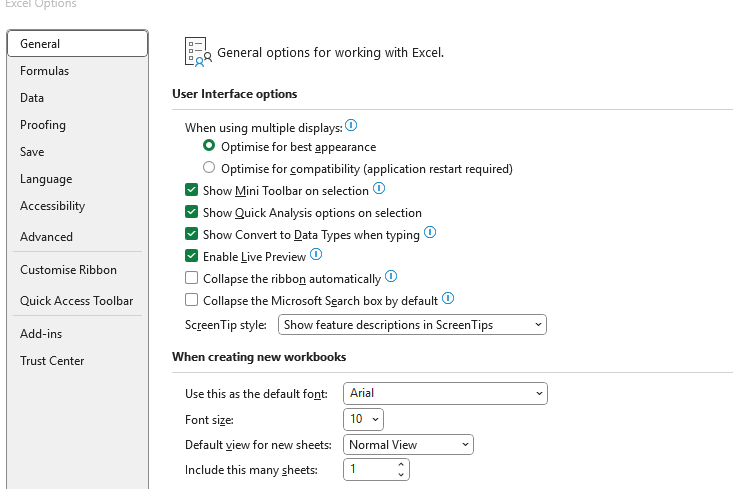The image size is (733, 489).
Task: Click info icon beside Collapse the ribbon automatically
Action: (x=391, y=277)
